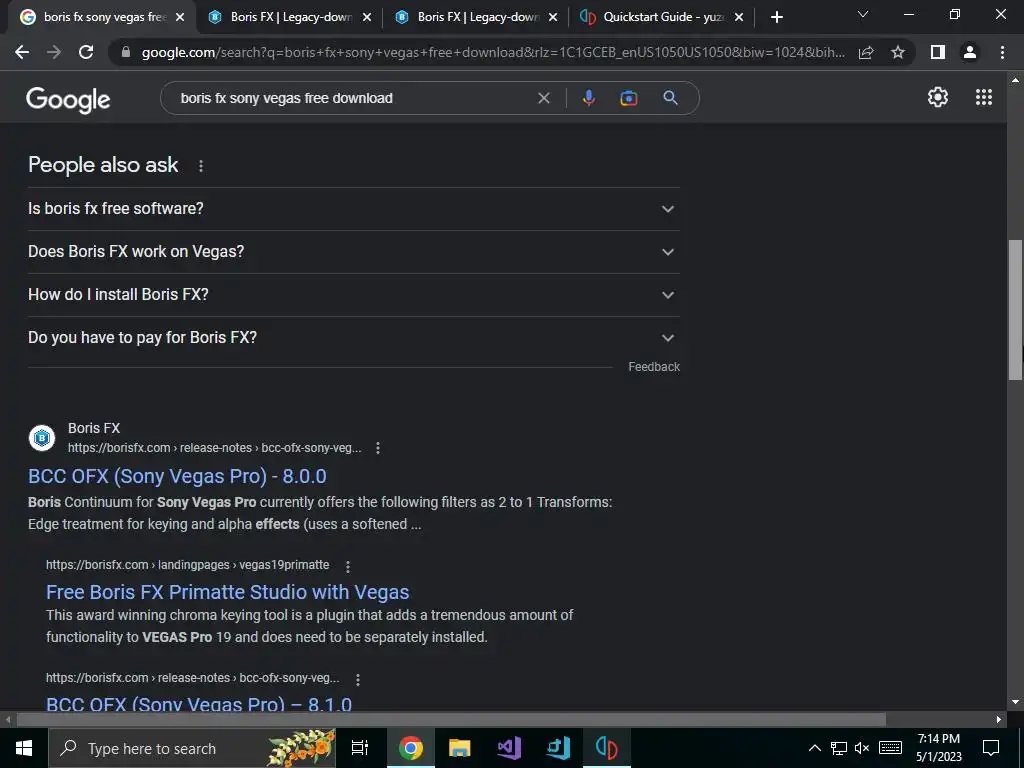Open Google quick settings gear
This screenshot has width=1024, height=768.
pos(938,97)
